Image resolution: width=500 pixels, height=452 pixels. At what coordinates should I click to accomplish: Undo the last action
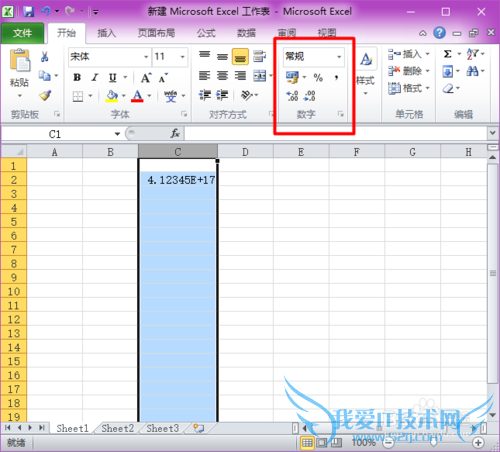click(x=45, y=12)
